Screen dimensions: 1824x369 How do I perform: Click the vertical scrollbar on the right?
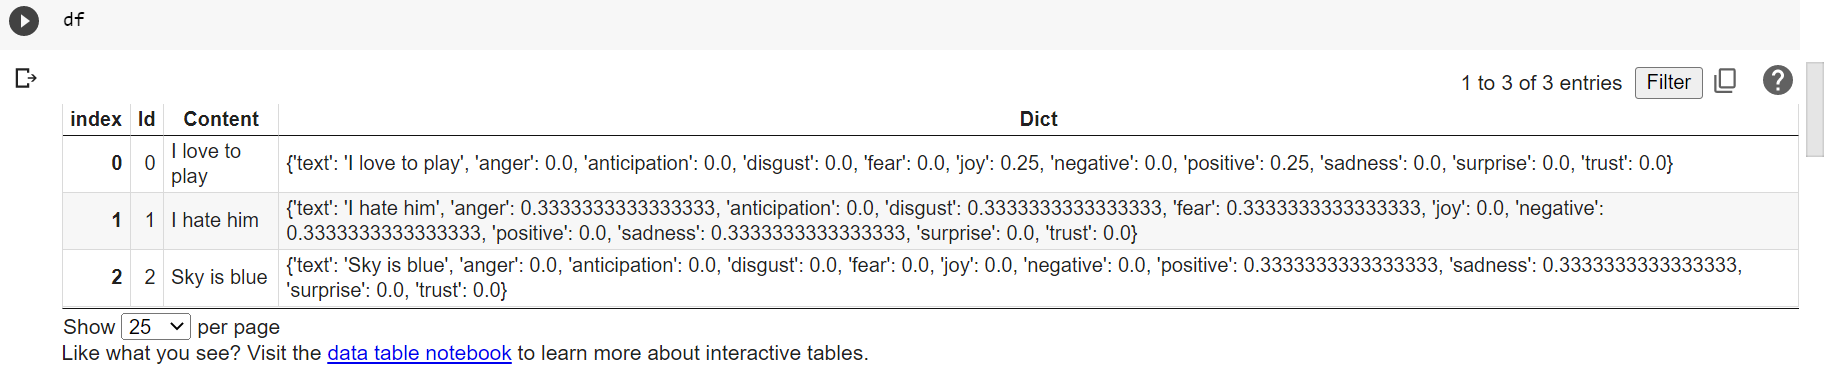coord(1814,110)
